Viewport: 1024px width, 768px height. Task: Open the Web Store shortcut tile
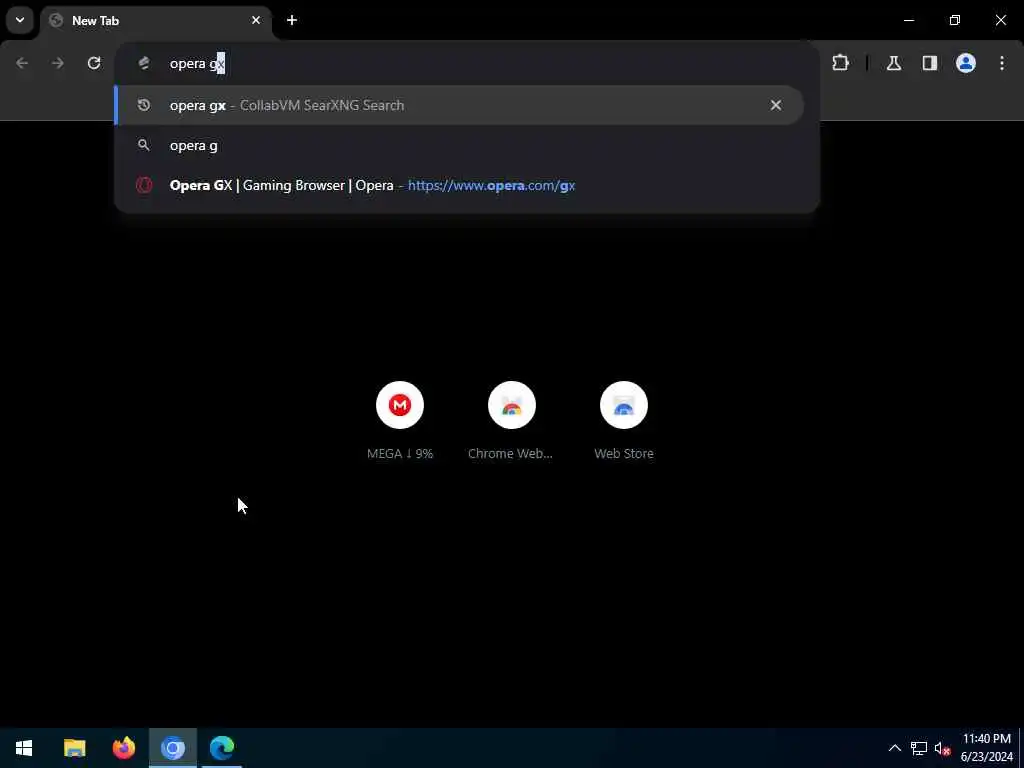(624, 421)
